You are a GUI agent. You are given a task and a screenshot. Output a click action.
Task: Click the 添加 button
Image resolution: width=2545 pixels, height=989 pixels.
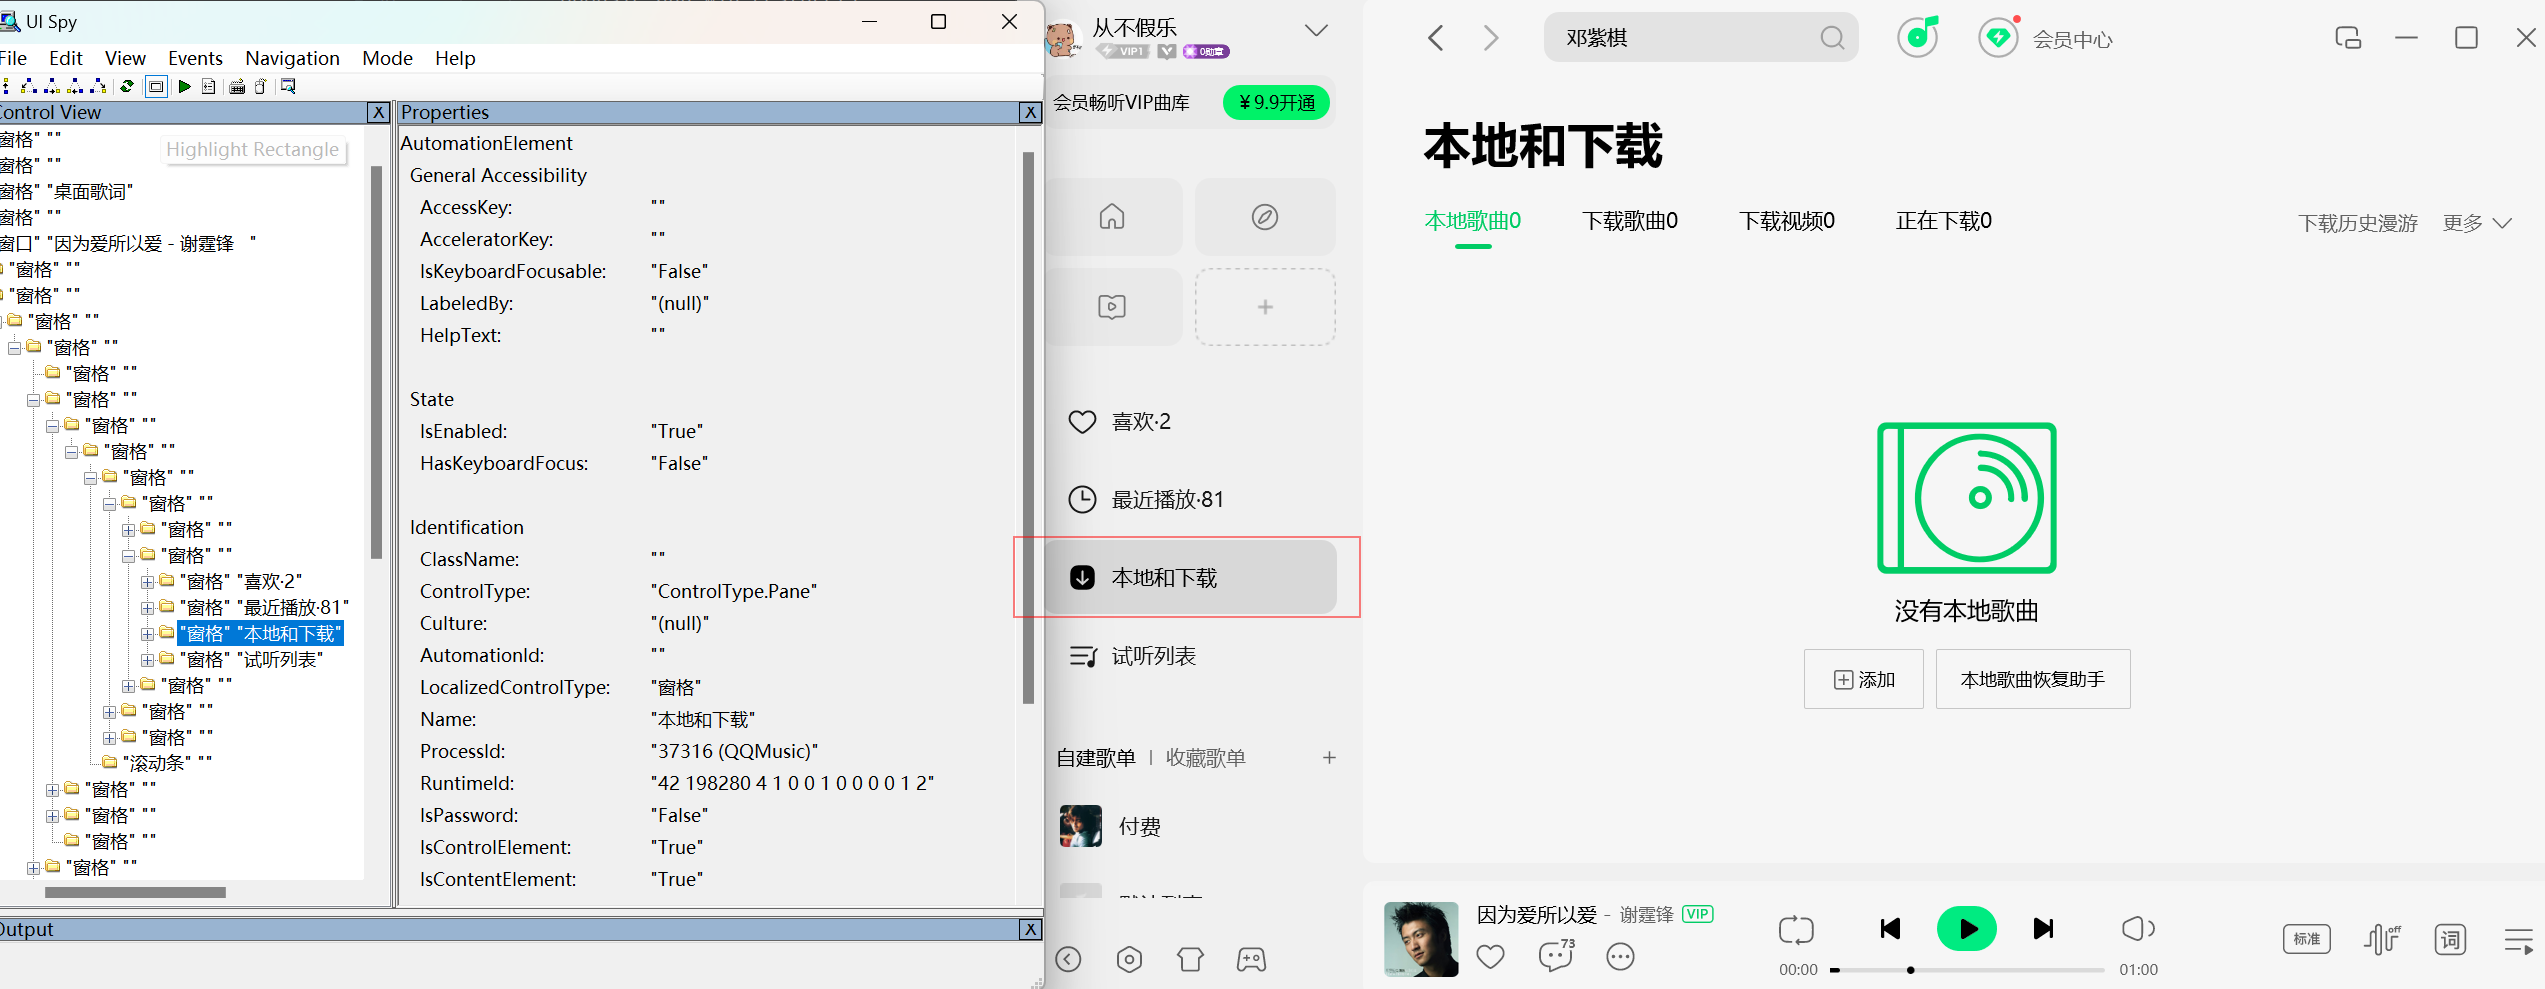pos(1864,679)
